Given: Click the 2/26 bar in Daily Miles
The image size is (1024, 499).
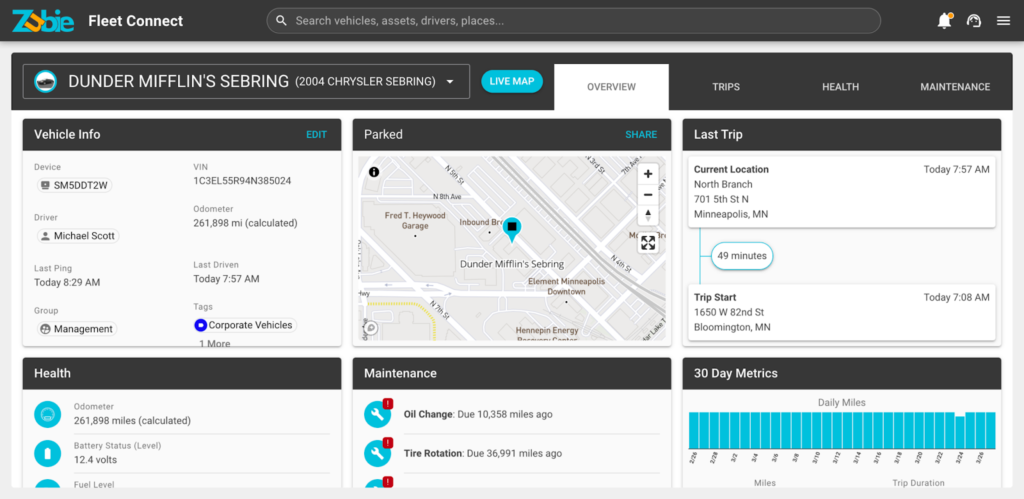Looking at the screenshot, I should click(x=694, y=430).
